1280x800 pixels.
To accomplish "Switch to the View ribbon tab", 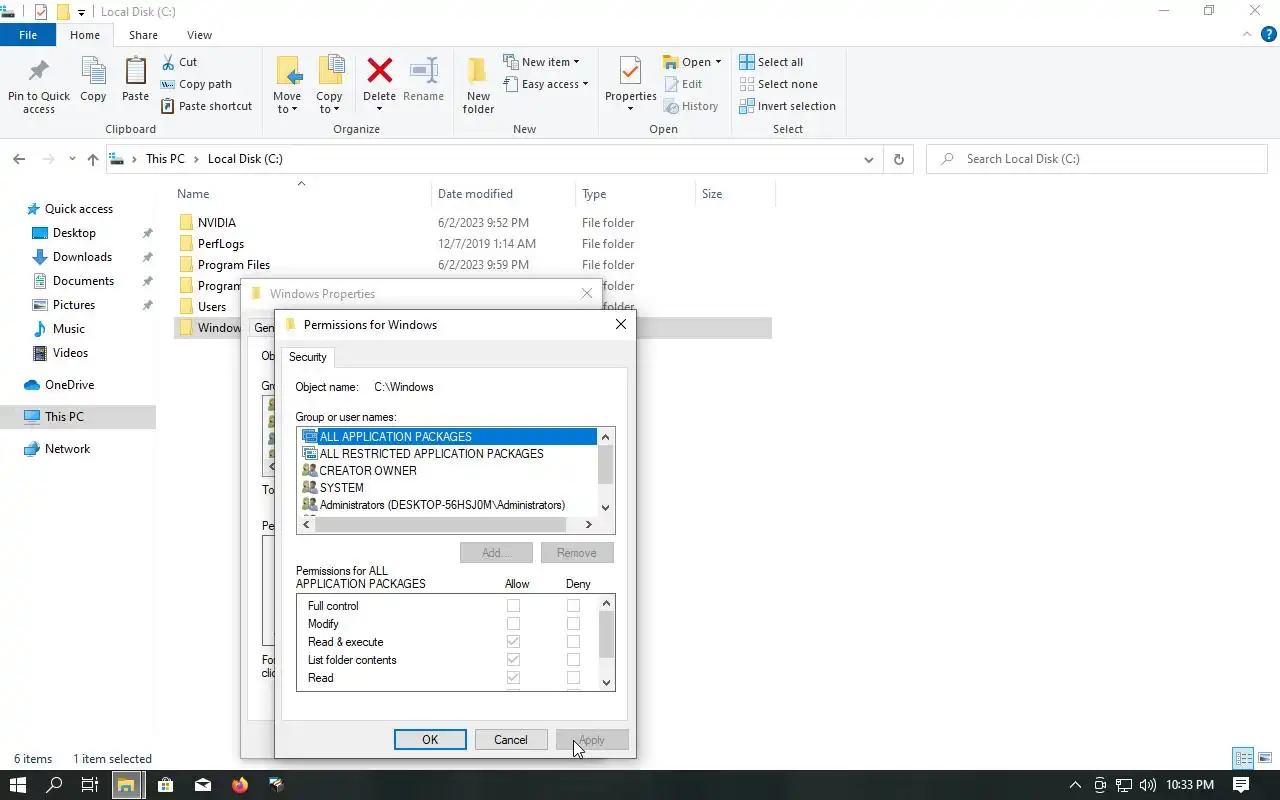I will click(x=199, y=35).
